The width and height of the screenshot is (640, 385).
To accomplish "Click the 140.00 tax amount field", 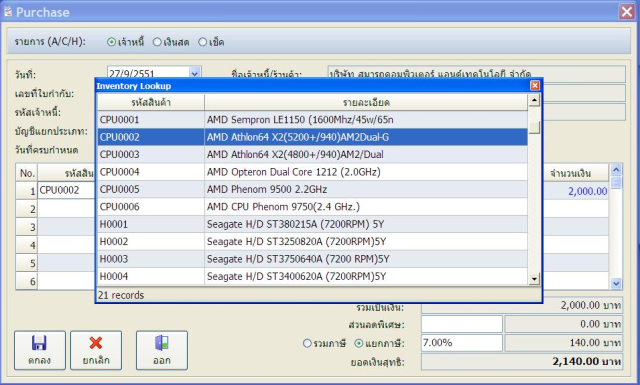I will point(564,343).
